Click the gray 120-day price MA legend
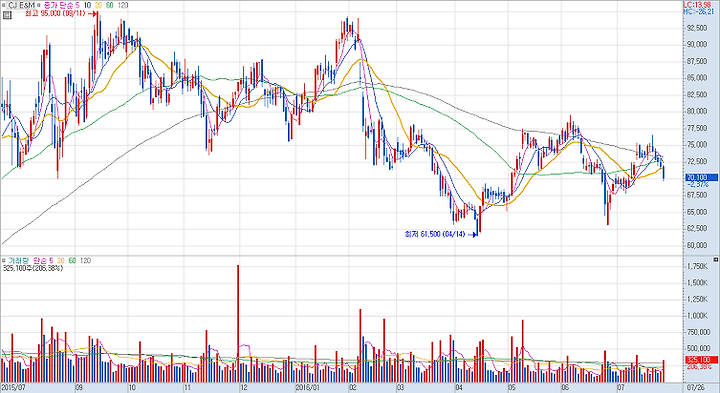Viewport: 720px width, 393px height. coord(123,6)
